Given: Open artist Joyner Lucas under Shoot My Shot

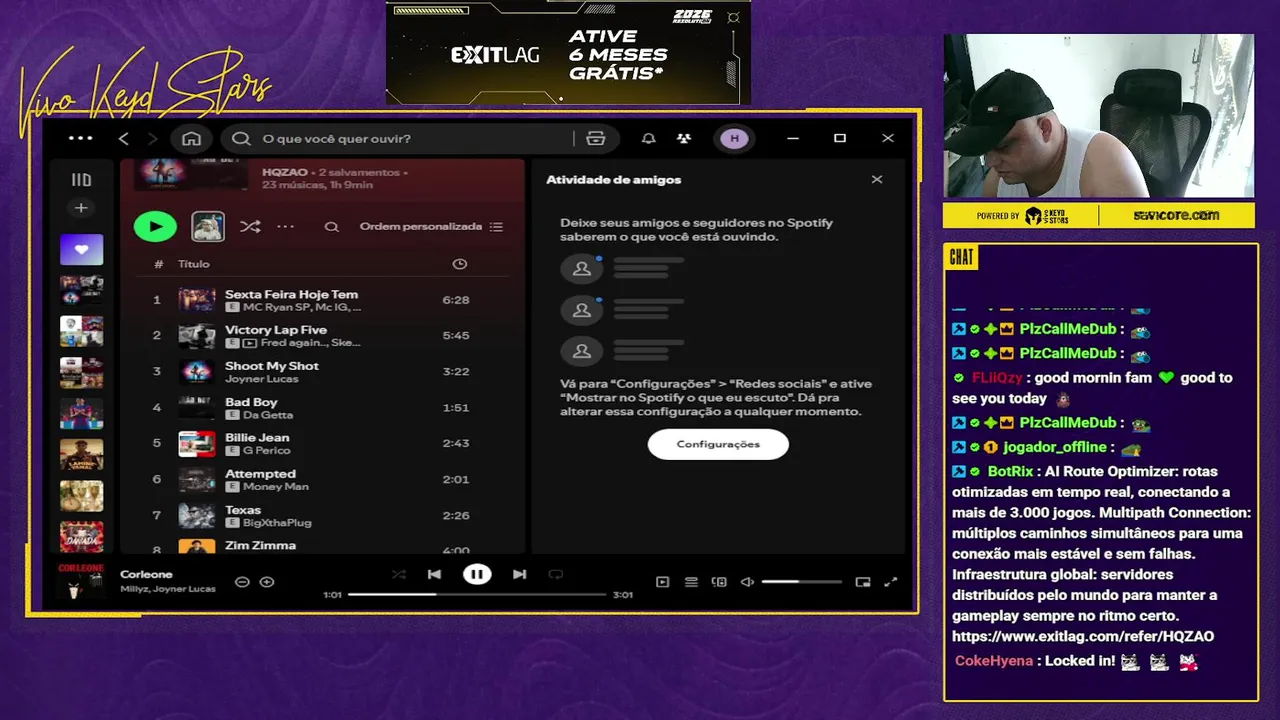Looking at the screenshot, I should pos(261,379).
